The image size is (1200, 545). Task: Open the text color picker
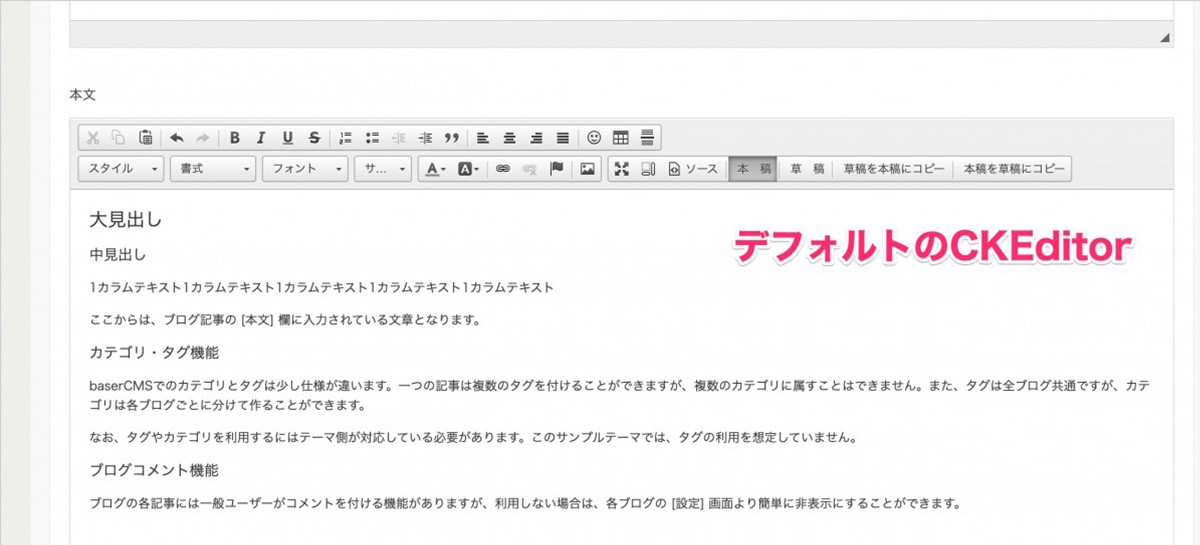435,169
